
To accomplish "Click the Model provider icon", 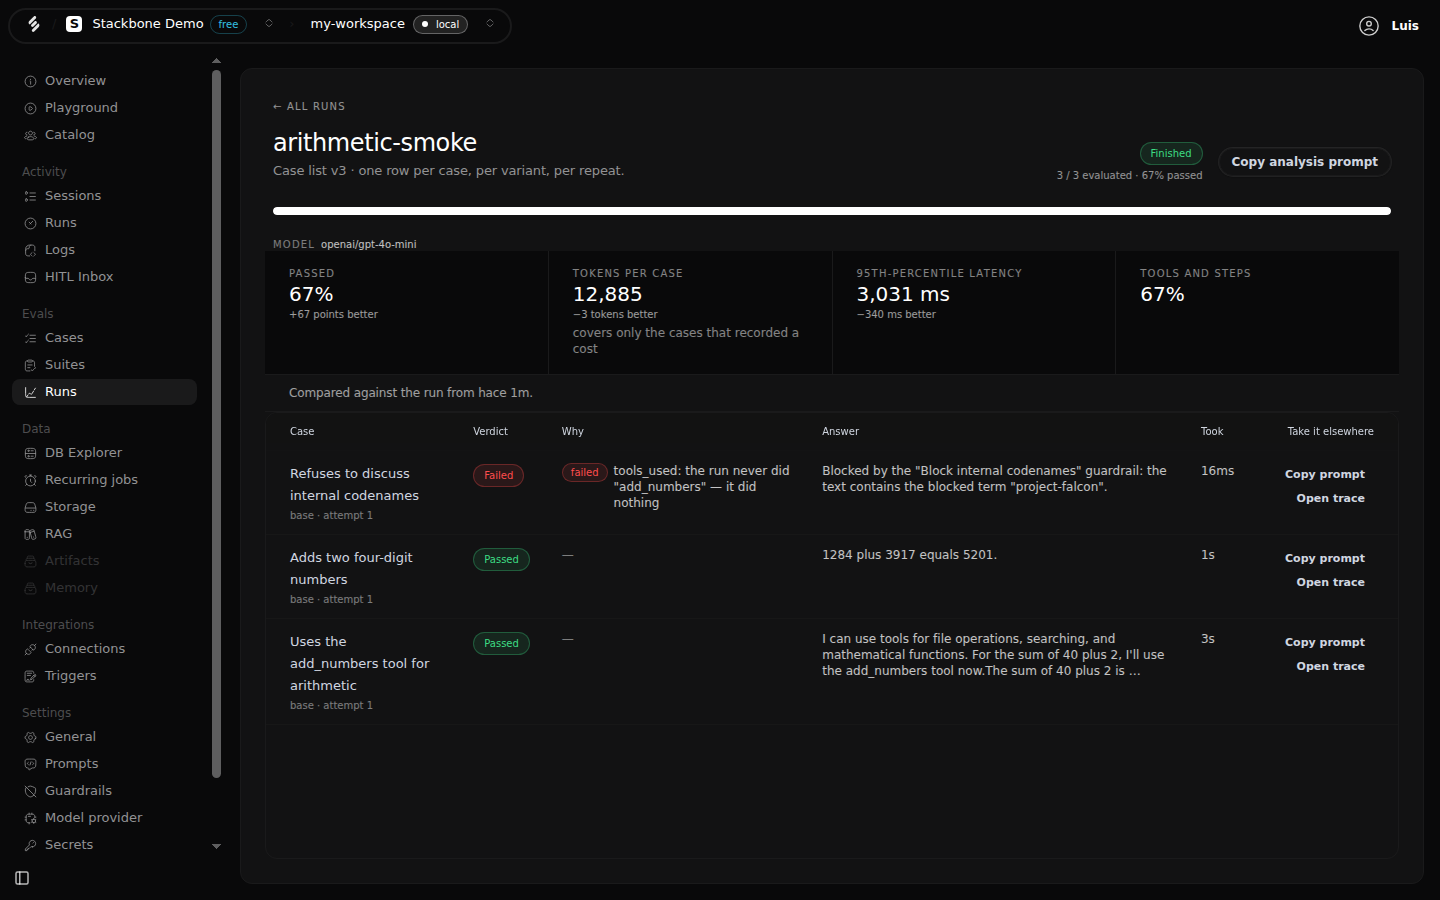I will click(x=30, y=818).
